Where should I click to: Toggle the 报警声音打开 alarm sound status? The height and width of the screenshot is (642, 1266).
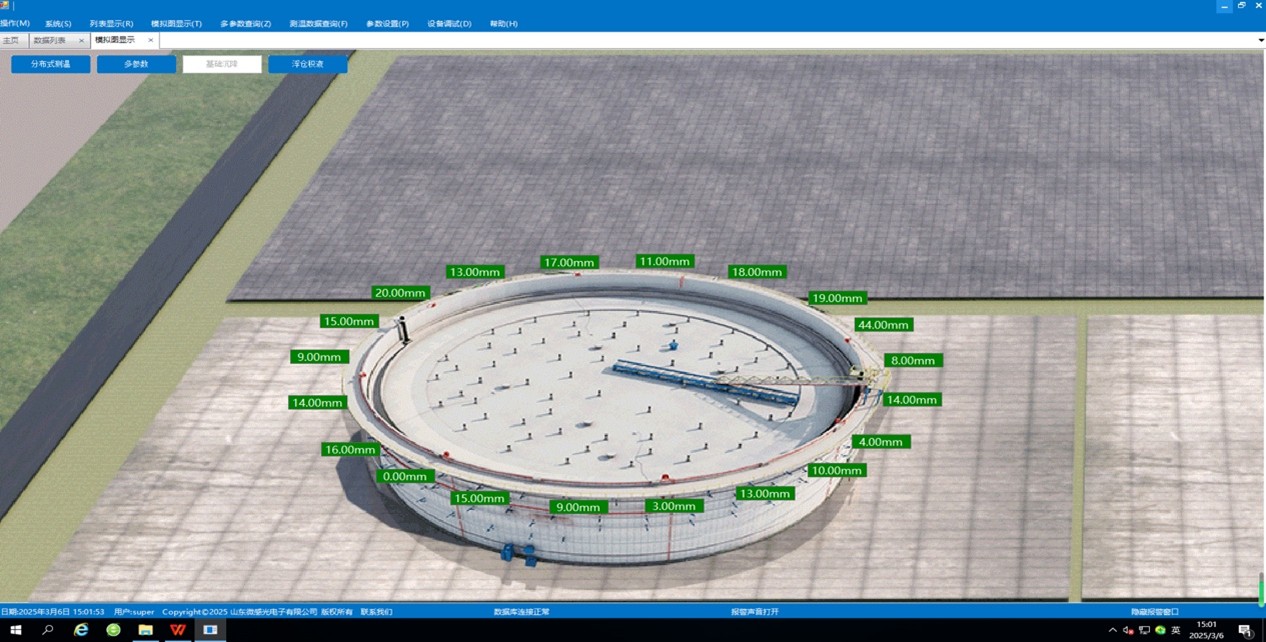tap(754, 611)
